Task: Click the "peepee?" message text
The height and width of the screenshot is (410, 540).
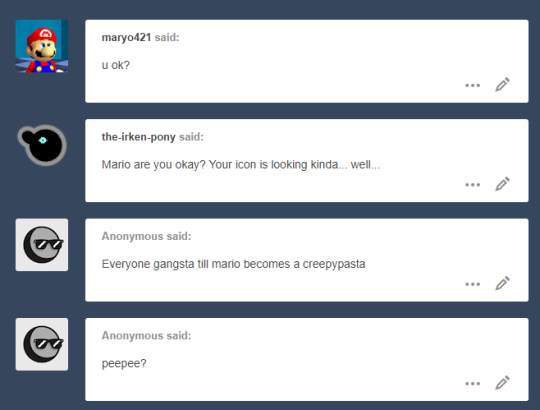Action: pyautogui.click(x=124, y=364)
